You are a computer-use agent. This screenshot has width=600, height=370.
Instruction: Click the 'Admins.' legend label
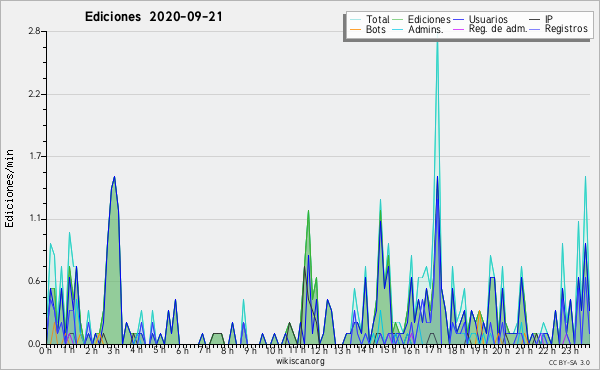coord(426,29)
